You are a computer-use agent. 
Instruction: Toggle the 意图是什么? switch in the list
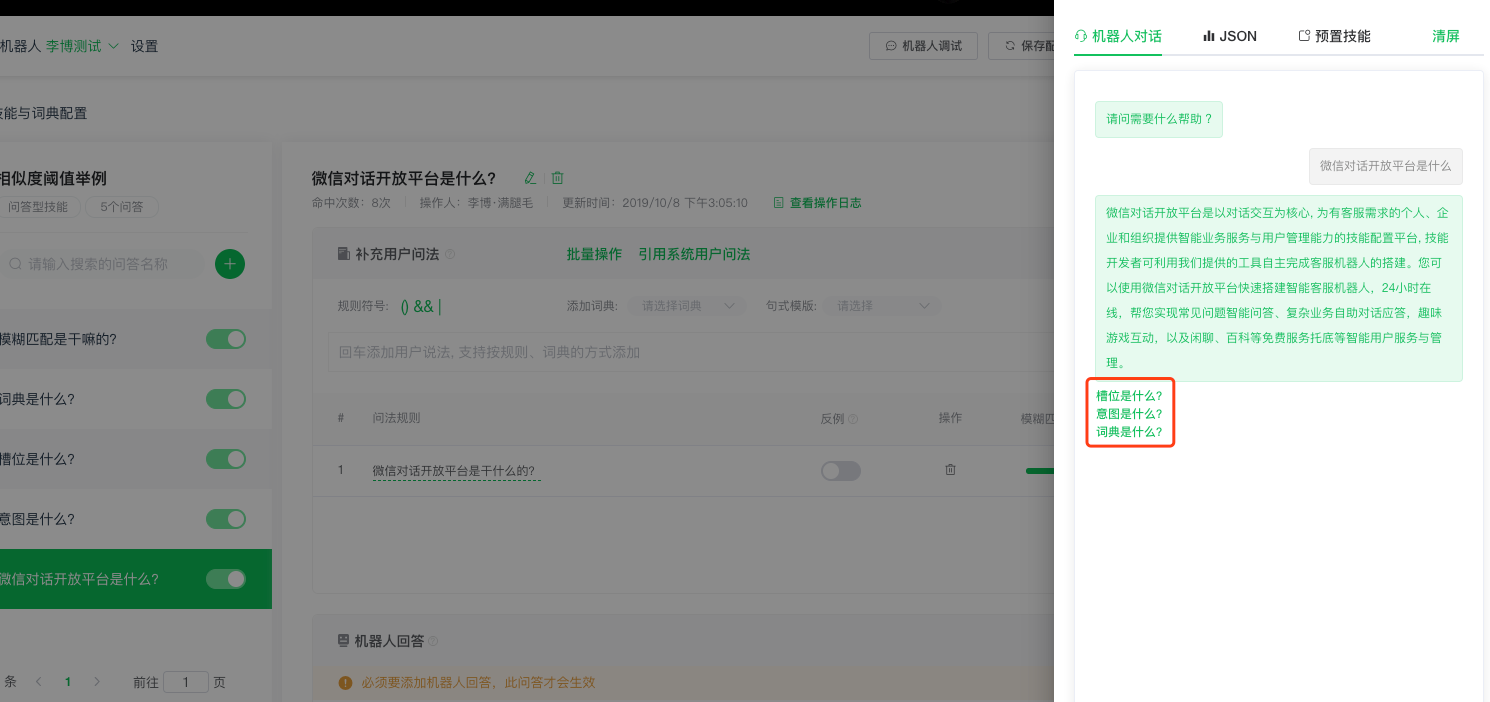point(226,519)
